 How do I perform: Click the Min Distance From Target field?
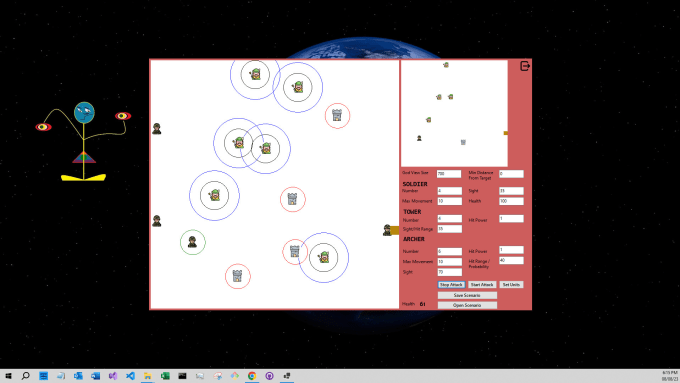511,174
